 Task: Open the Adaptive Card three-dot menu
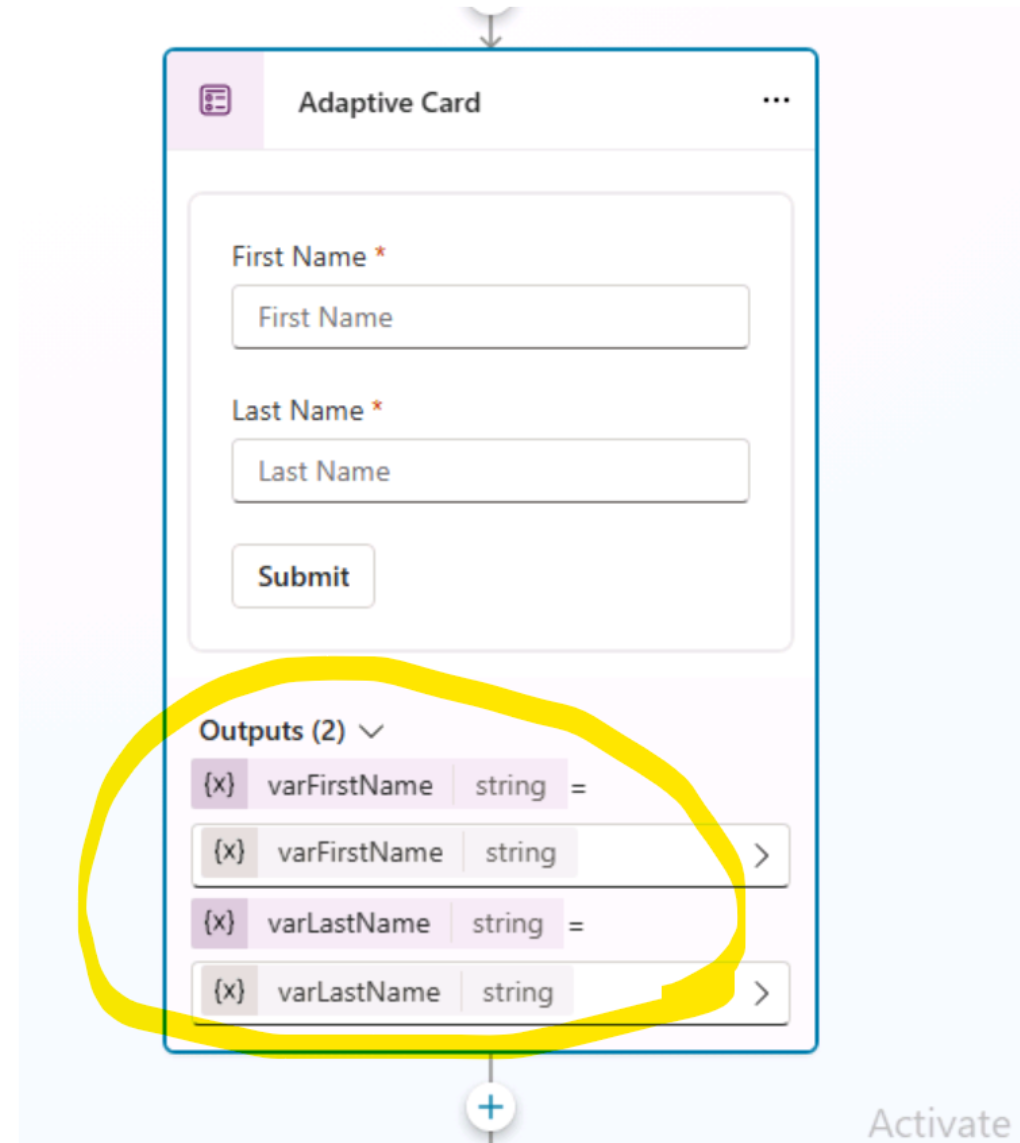pos(776,101)
